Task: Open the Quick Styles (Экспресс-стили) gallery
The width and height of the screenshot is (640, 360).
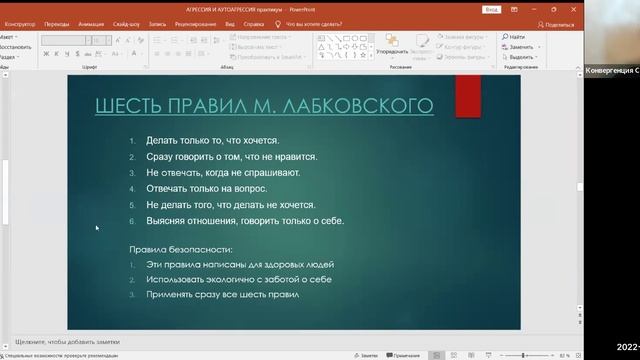Action: tap(421, 47)
